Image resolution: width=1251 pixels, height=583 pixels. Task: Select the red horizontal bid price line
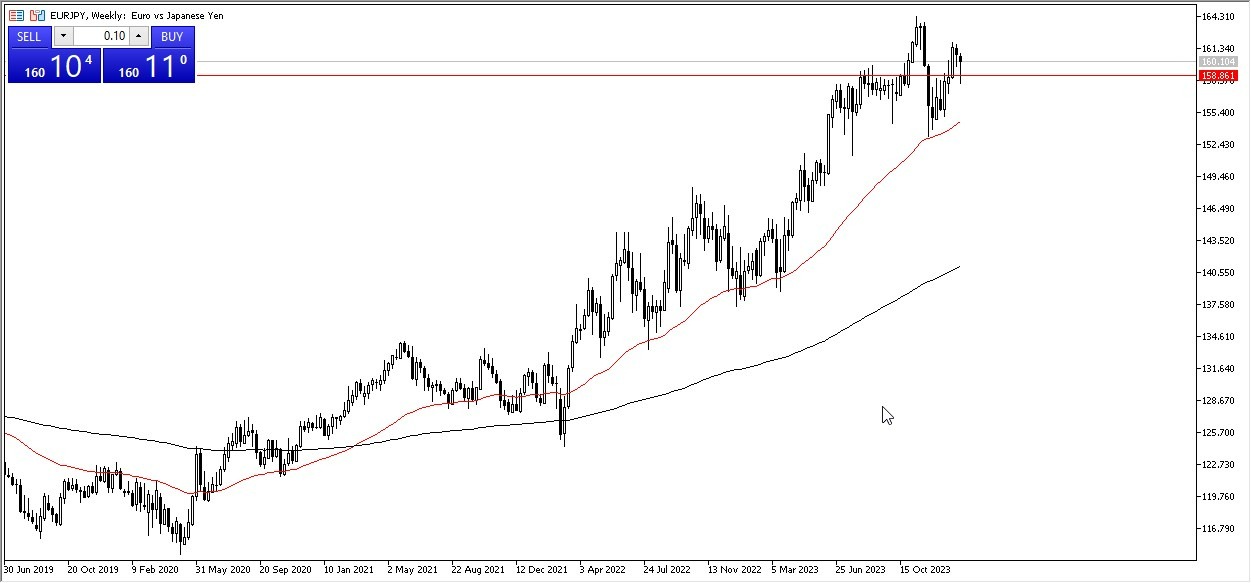[600, 75]
